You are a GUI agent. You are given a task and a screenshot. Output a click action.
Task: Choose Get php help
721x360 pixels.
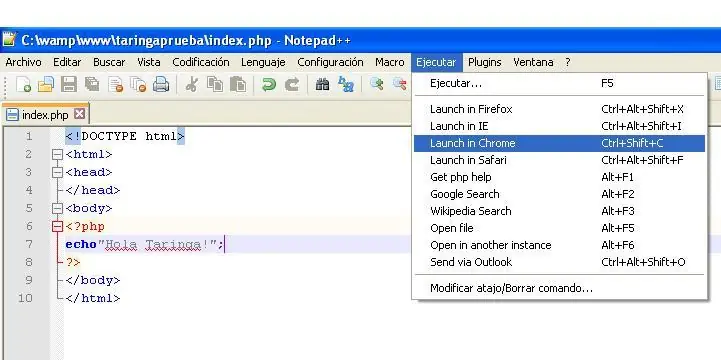click(x=559, y=177)
